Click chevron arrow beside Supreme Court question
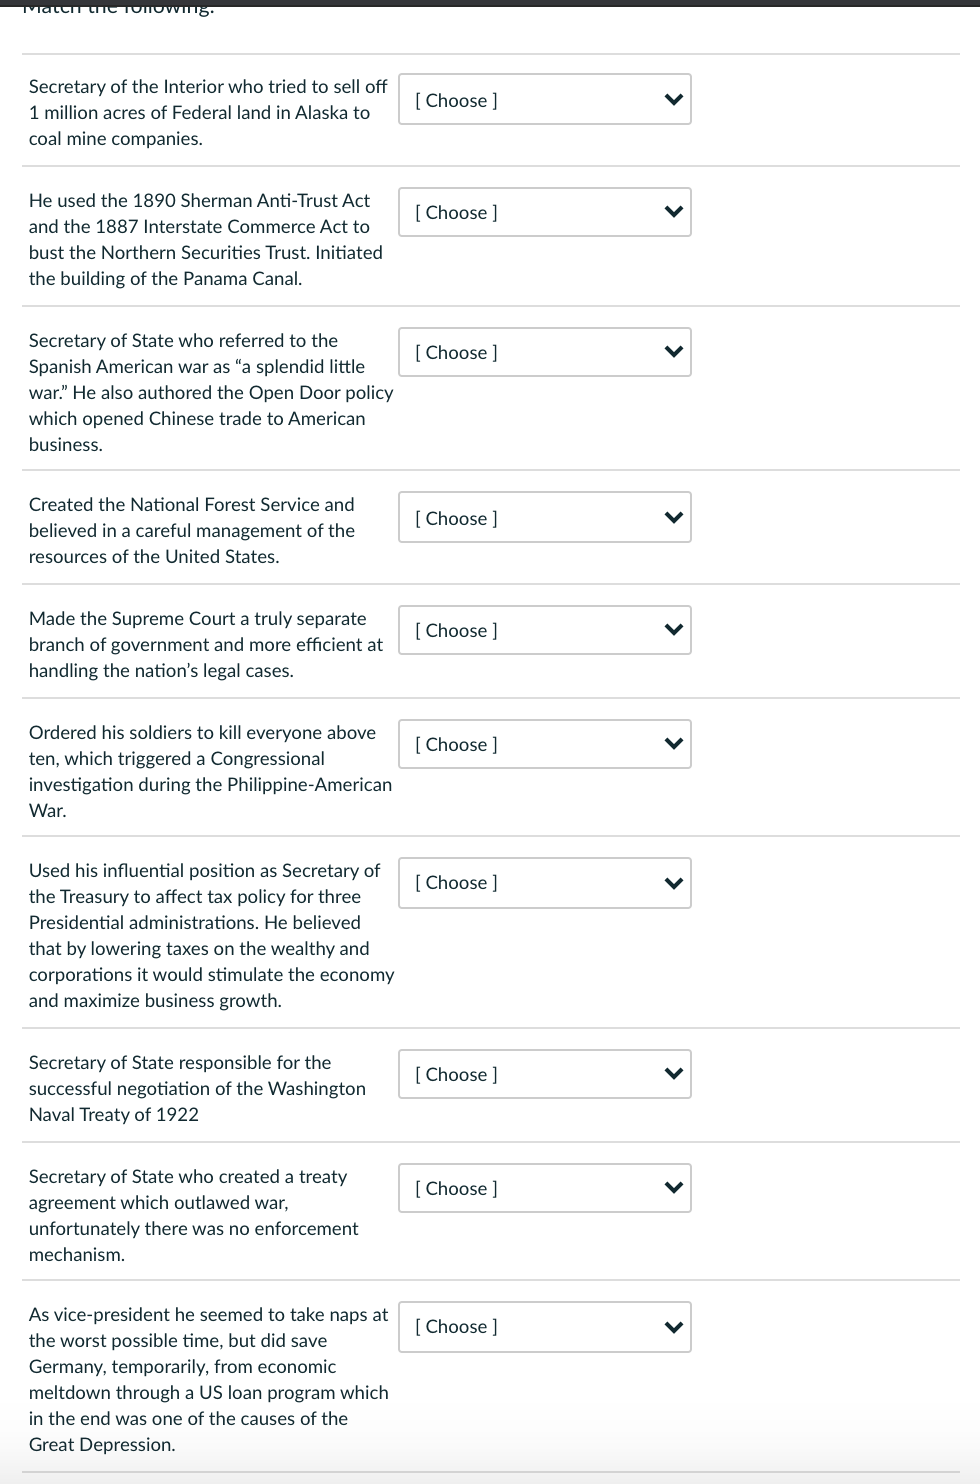 (674, 630)
